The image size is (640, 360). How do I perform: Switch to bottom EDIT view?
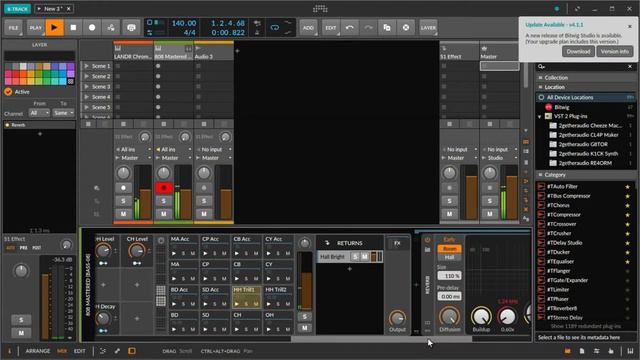80,351
